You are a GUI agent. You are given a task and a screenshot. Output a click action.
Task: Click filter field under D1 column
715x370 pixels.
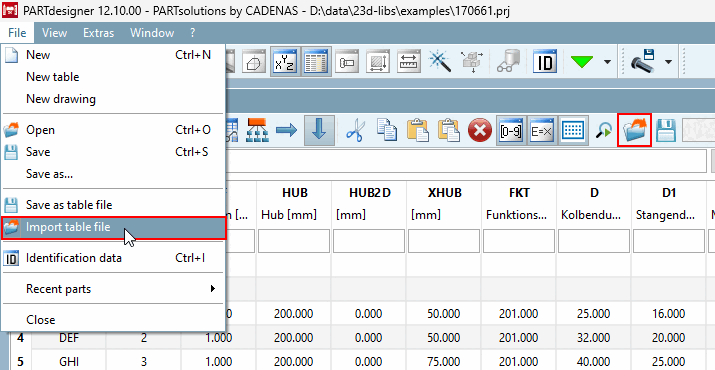coord(669,241)
